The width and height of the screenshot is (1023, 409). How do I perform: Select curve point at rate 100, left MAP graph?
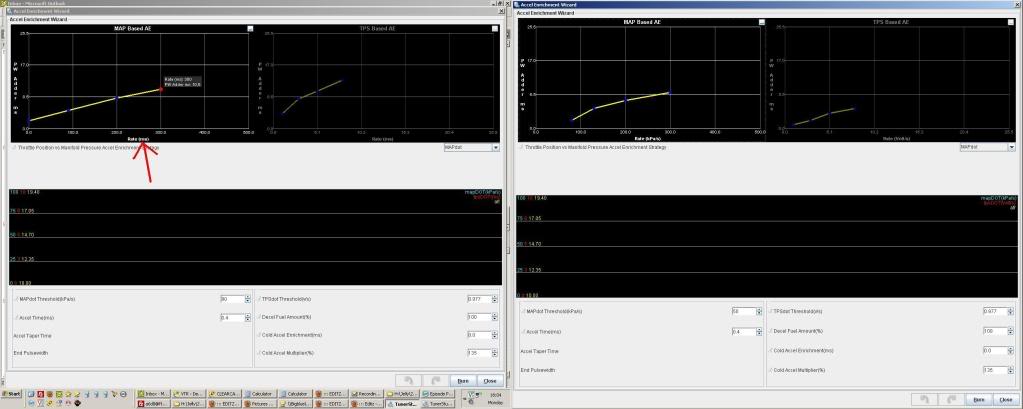(69, 110)
